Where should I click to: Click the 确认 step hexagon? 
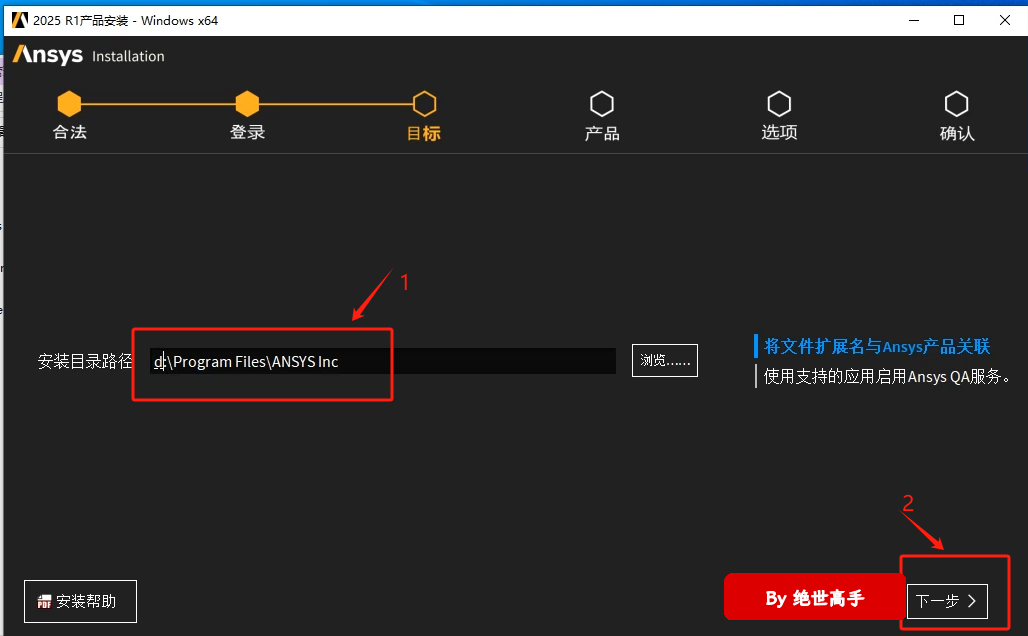957,103
